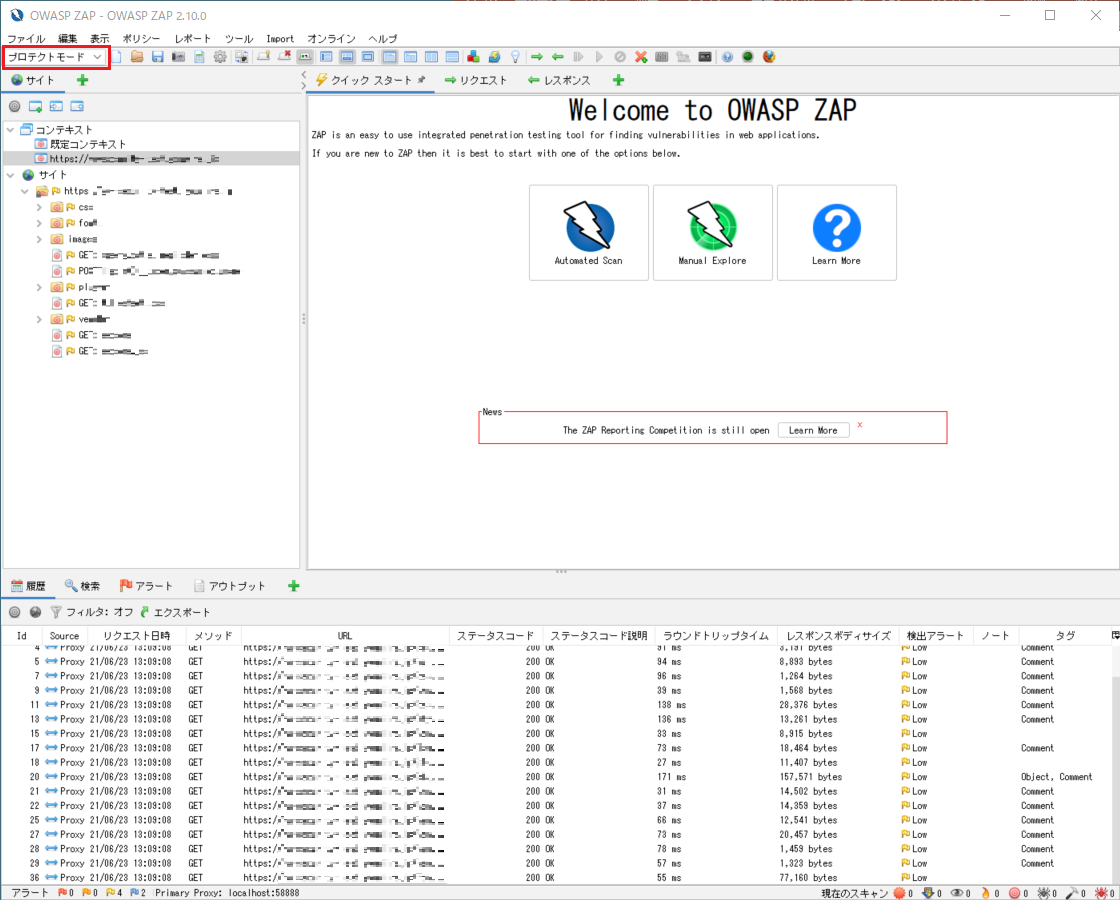
Task: Click the Manual Explore button
Action: (712, 233)
